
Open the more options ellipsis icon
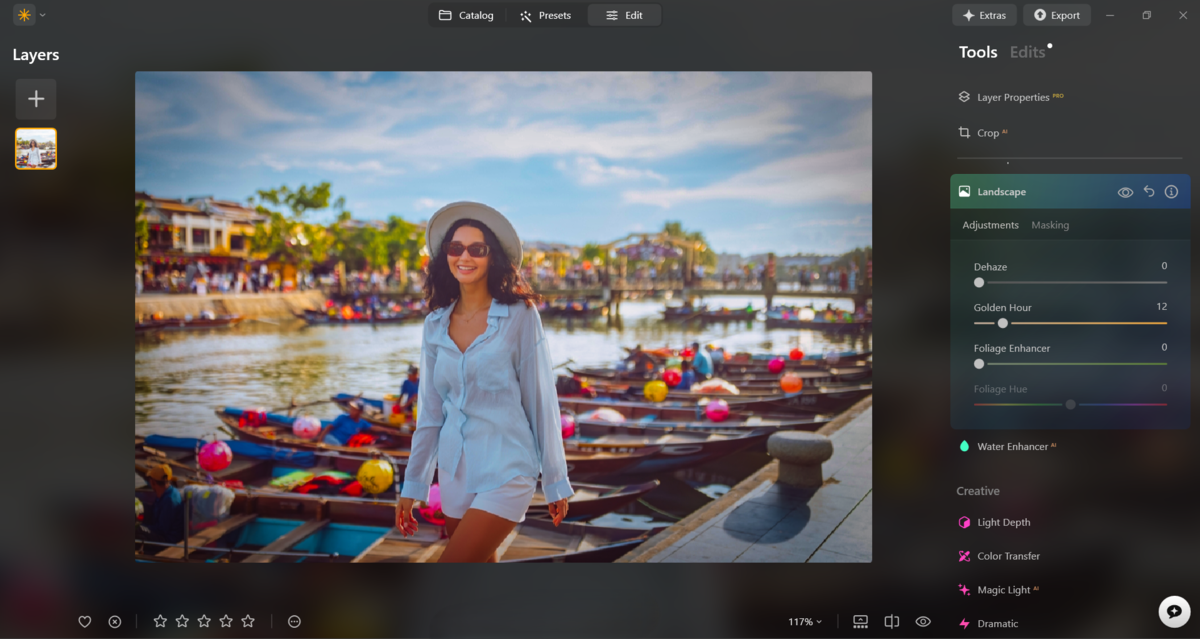[x=294, y=622]
